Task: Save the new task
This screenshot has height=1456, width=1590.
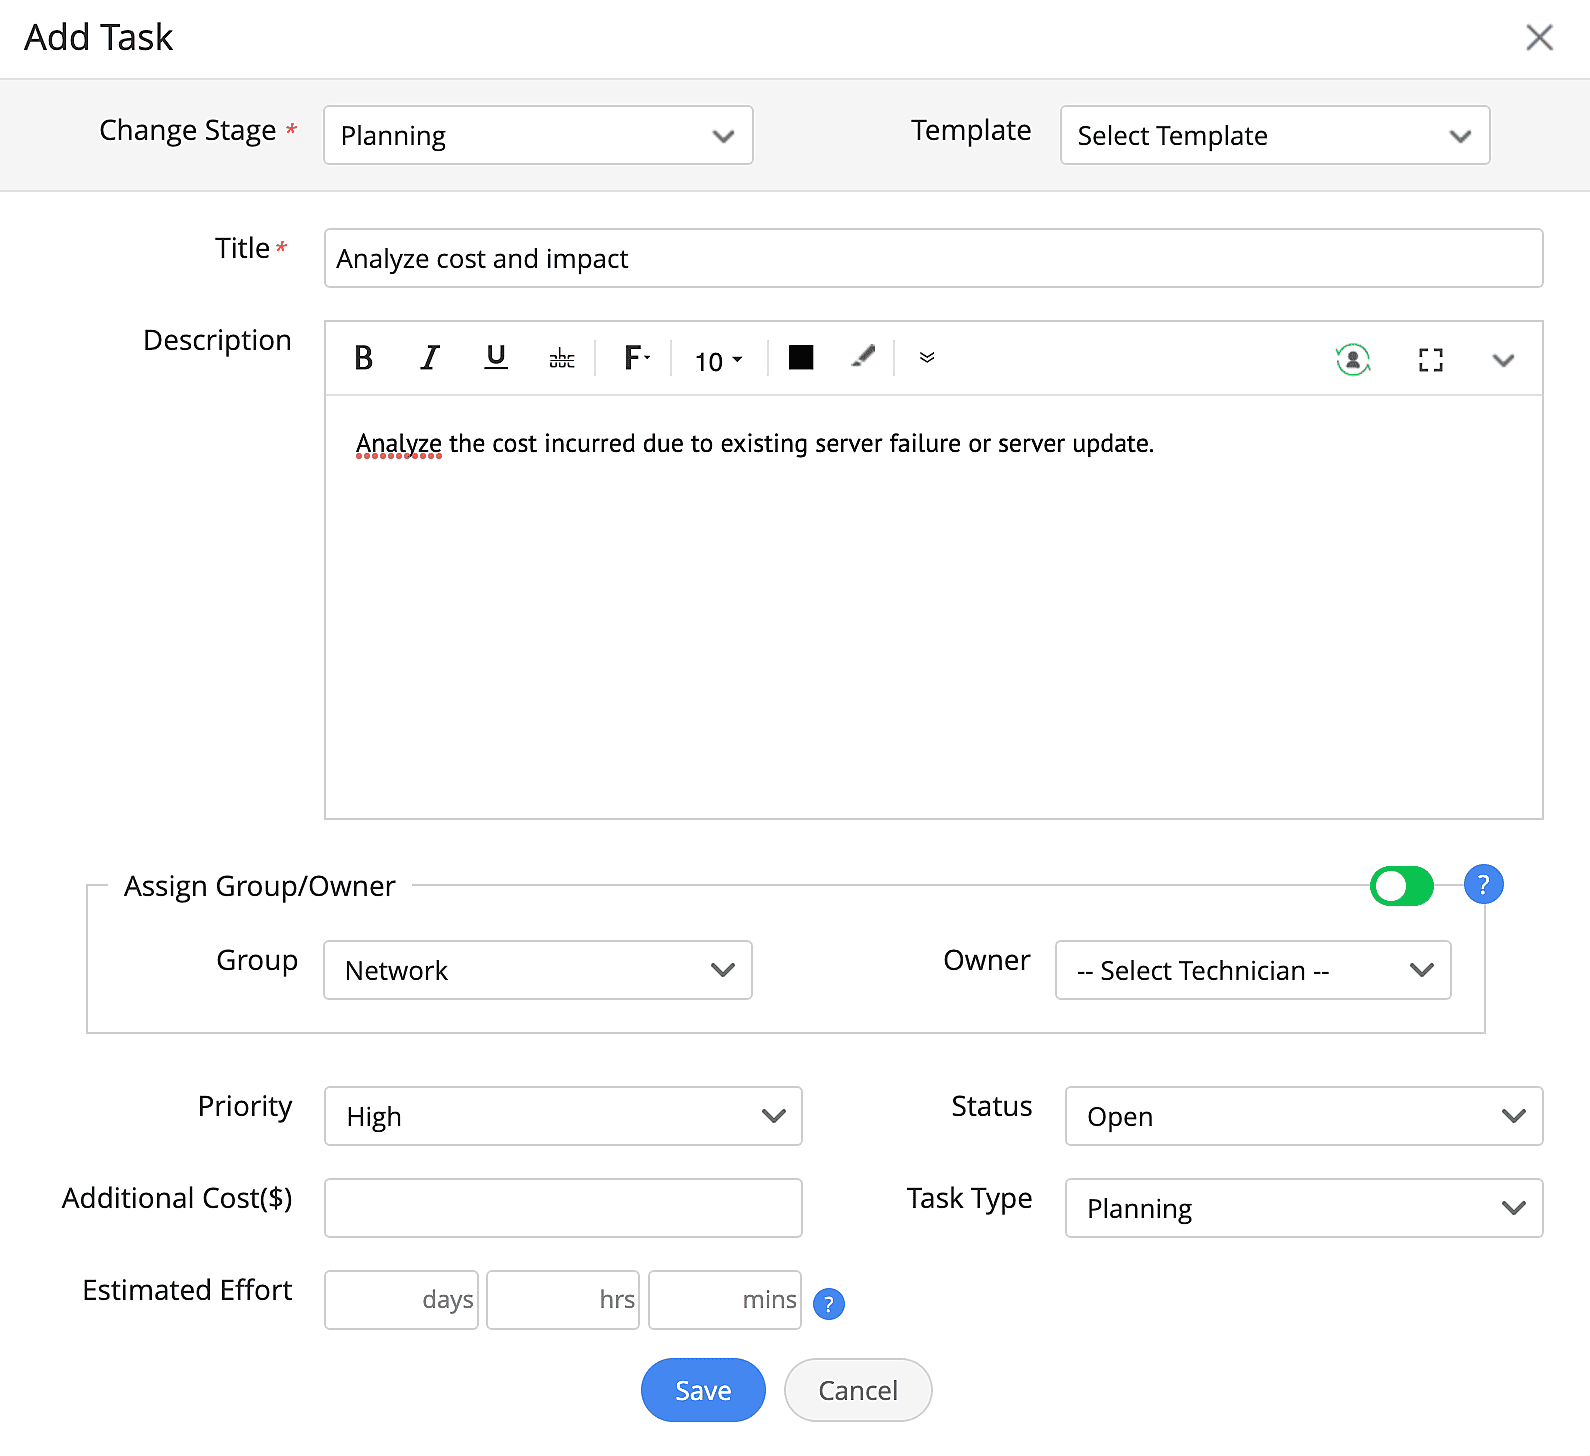Action: (703, 1390)
